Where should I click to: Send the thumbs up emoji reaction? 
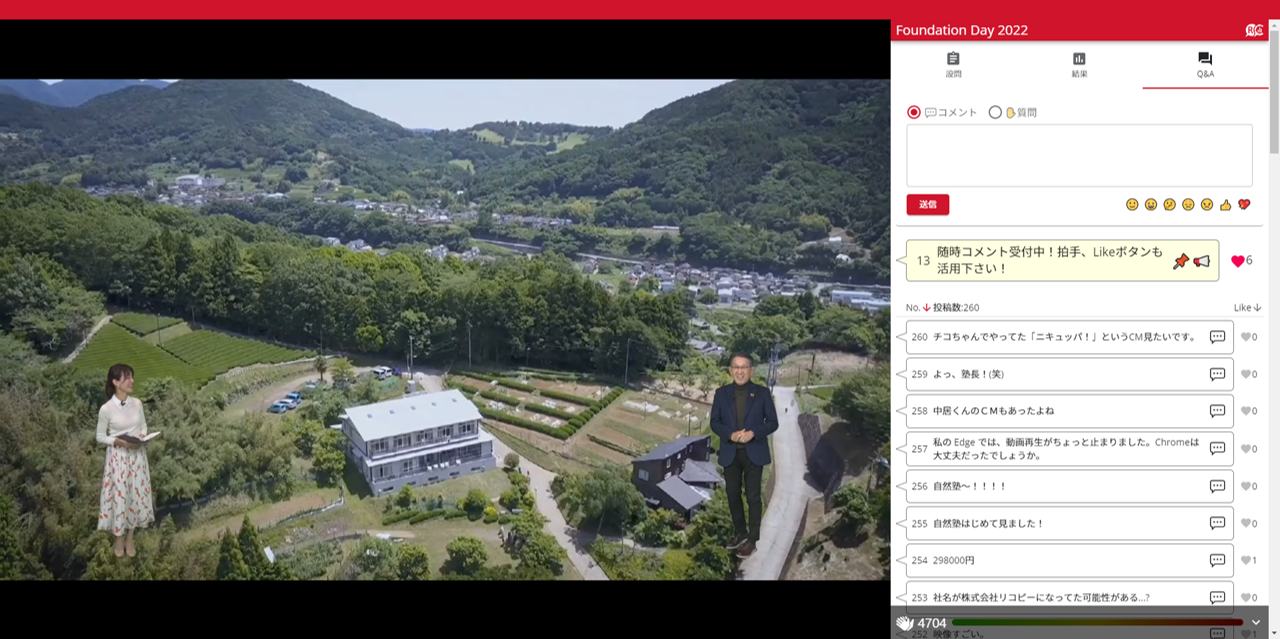tap(1226, 204)
